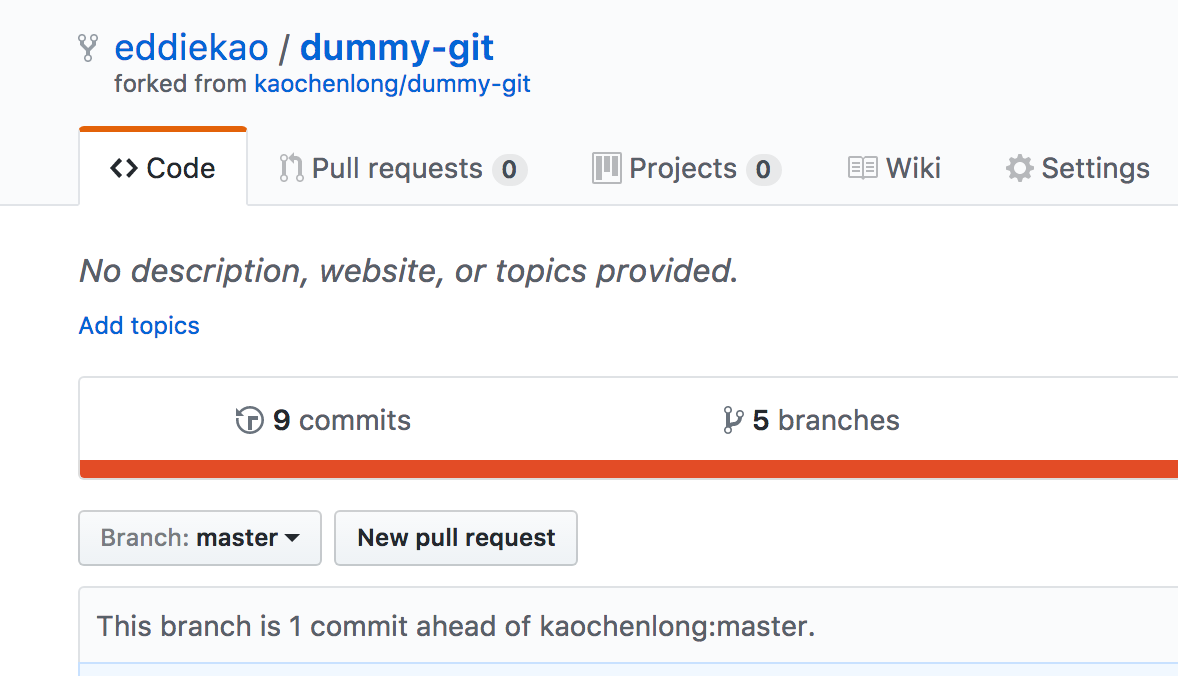
Task: Click dummy-git repository name
Action: (396, 46)
